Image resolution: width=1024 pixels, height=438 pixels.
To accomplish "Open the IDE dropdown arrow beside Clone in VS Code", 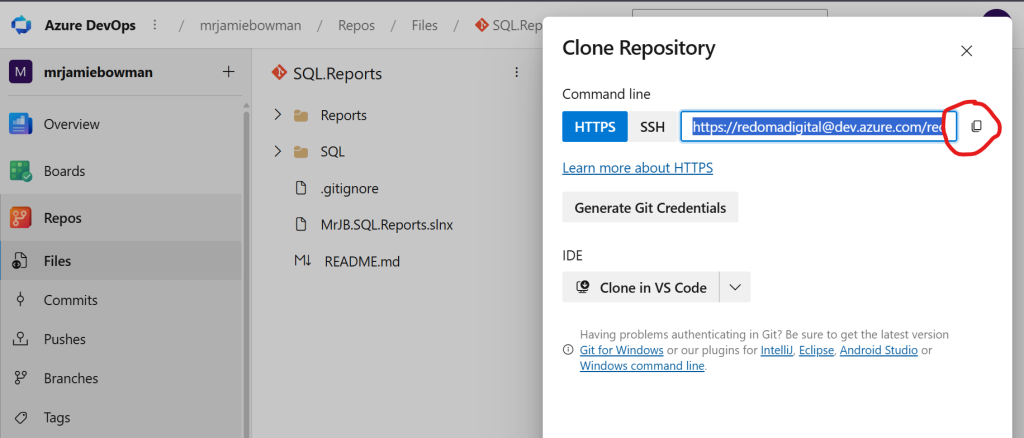I will coord(735,287).
